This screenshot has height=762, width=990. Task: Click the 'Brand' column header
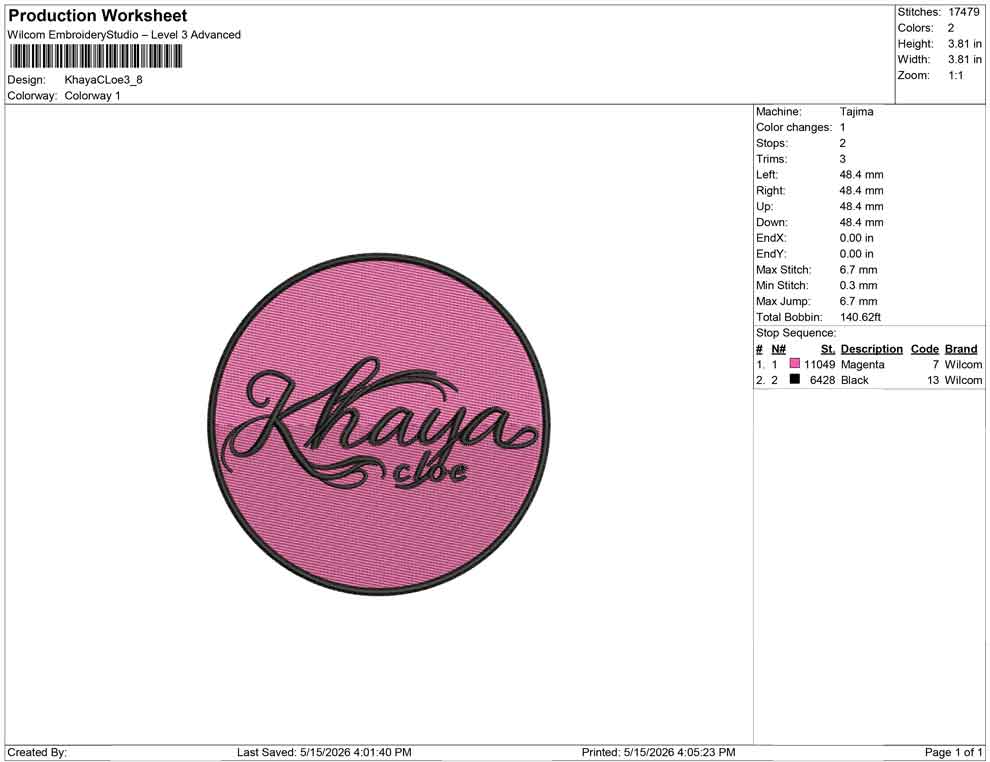(961, 349)
